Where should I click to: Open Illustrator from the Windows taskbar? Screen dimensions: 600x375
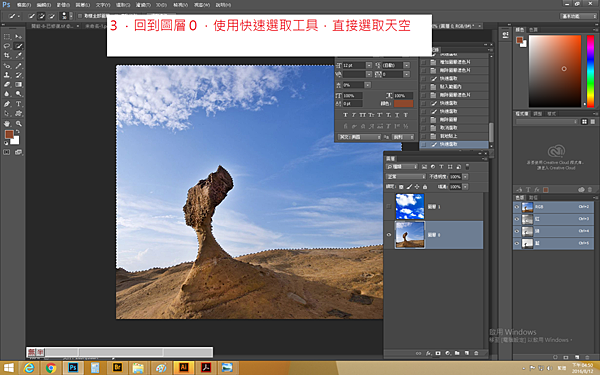[x=184, y=368]
